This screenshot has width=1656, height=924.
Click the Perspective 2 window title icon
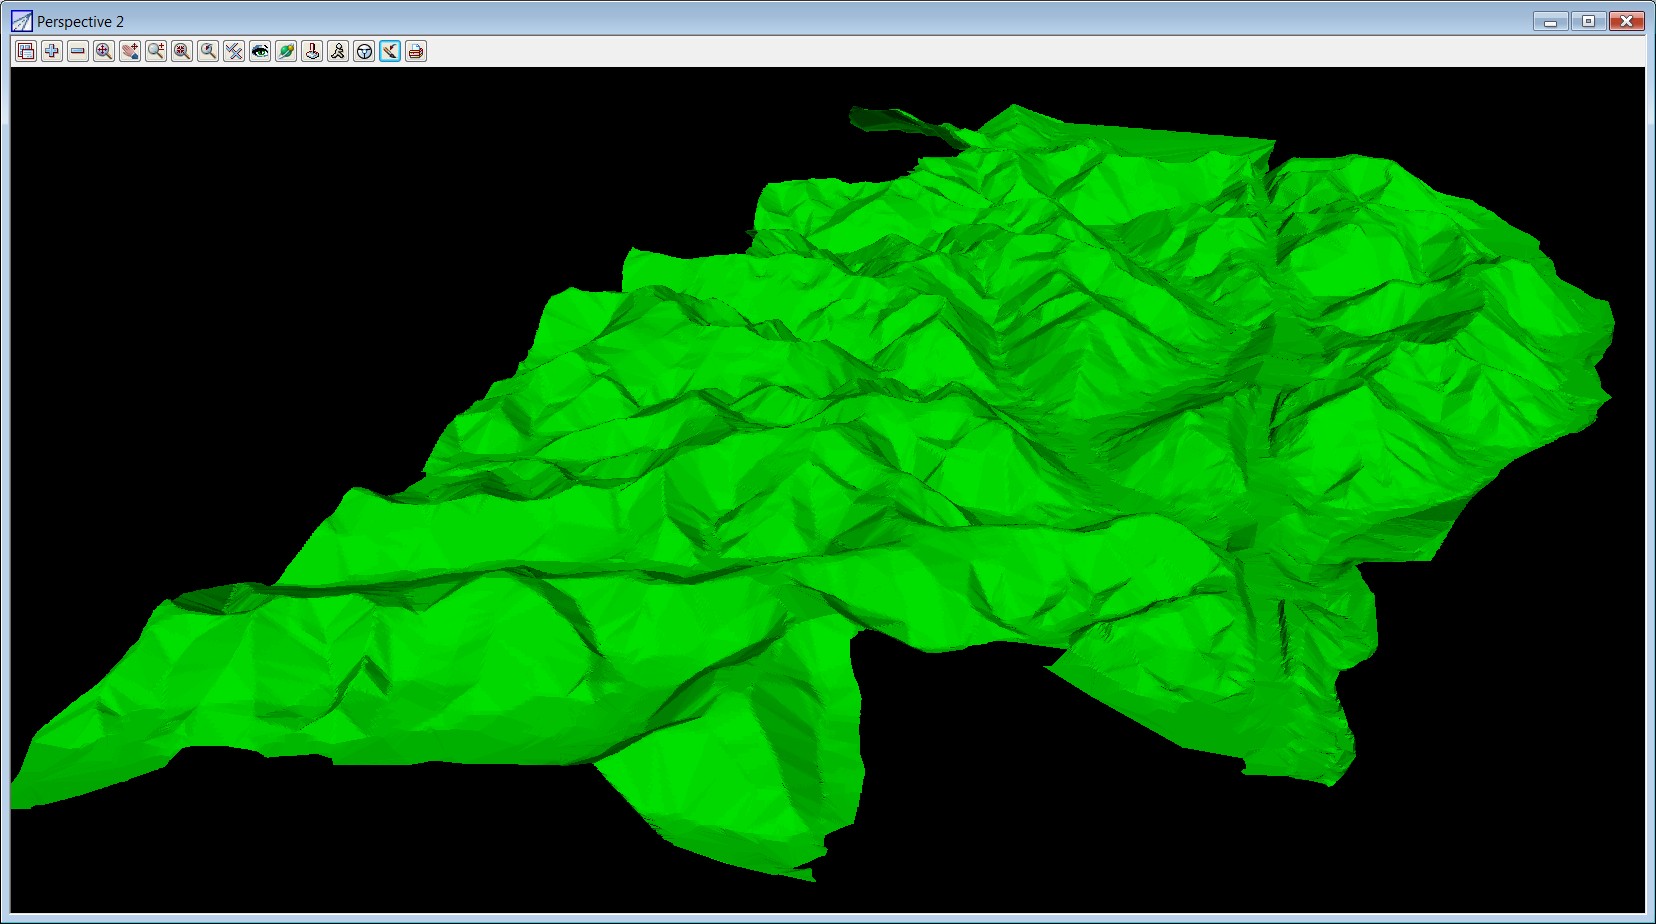tap(21, 21)
